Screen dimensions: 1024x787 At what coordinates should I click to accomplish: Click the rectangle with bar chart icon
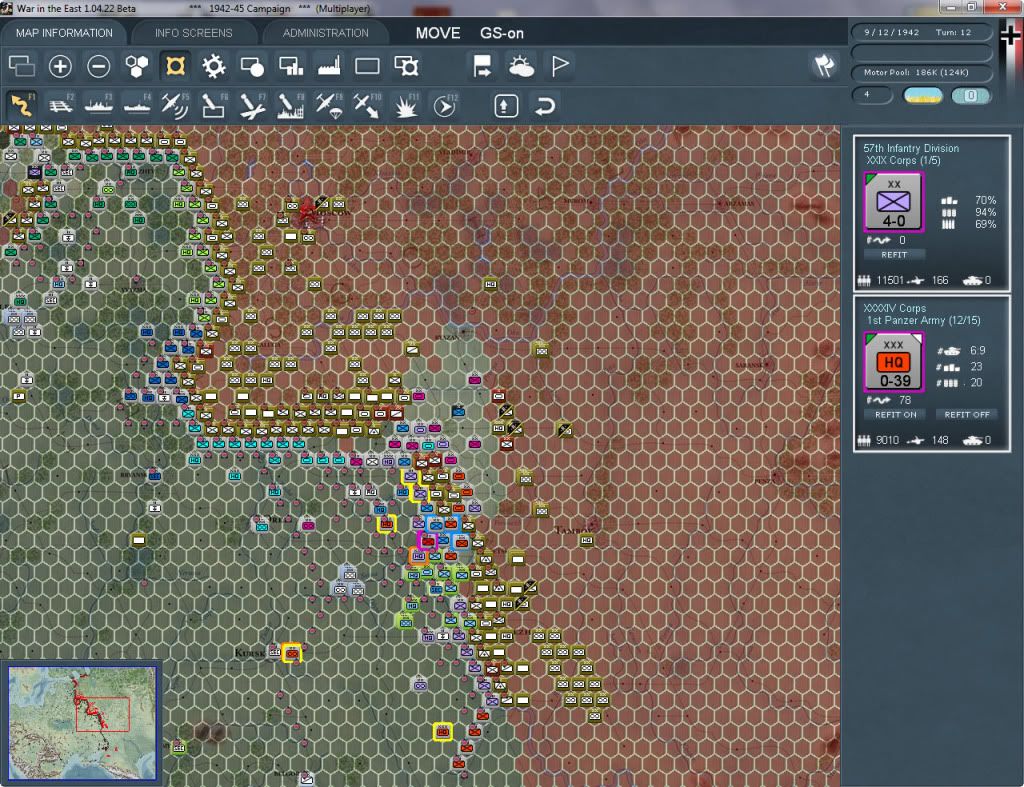coord(291,66)
